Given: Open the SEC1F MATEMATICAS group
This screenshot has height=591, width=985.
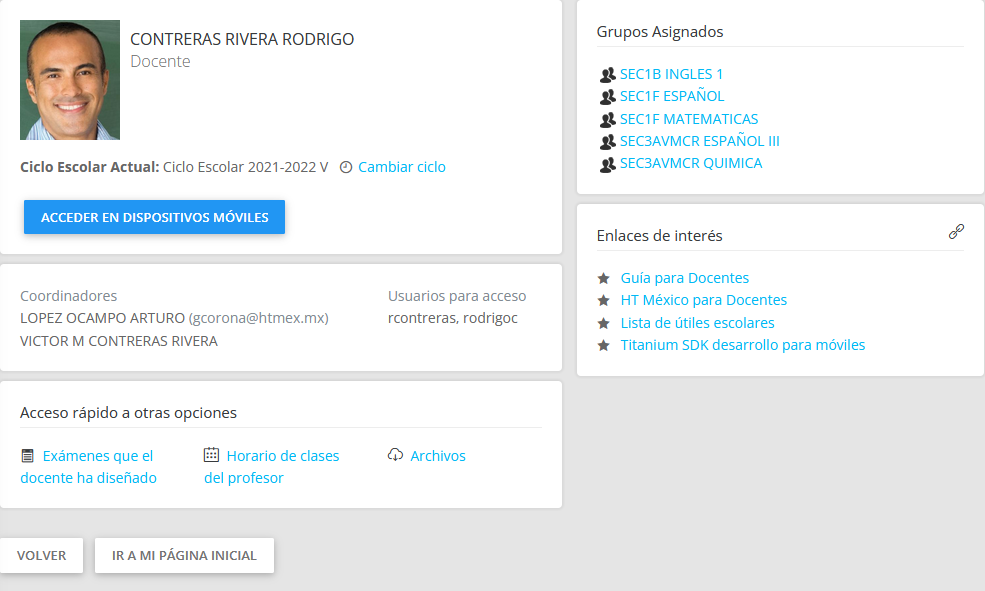Looking at the screenshot, I should tap(689, 119).
